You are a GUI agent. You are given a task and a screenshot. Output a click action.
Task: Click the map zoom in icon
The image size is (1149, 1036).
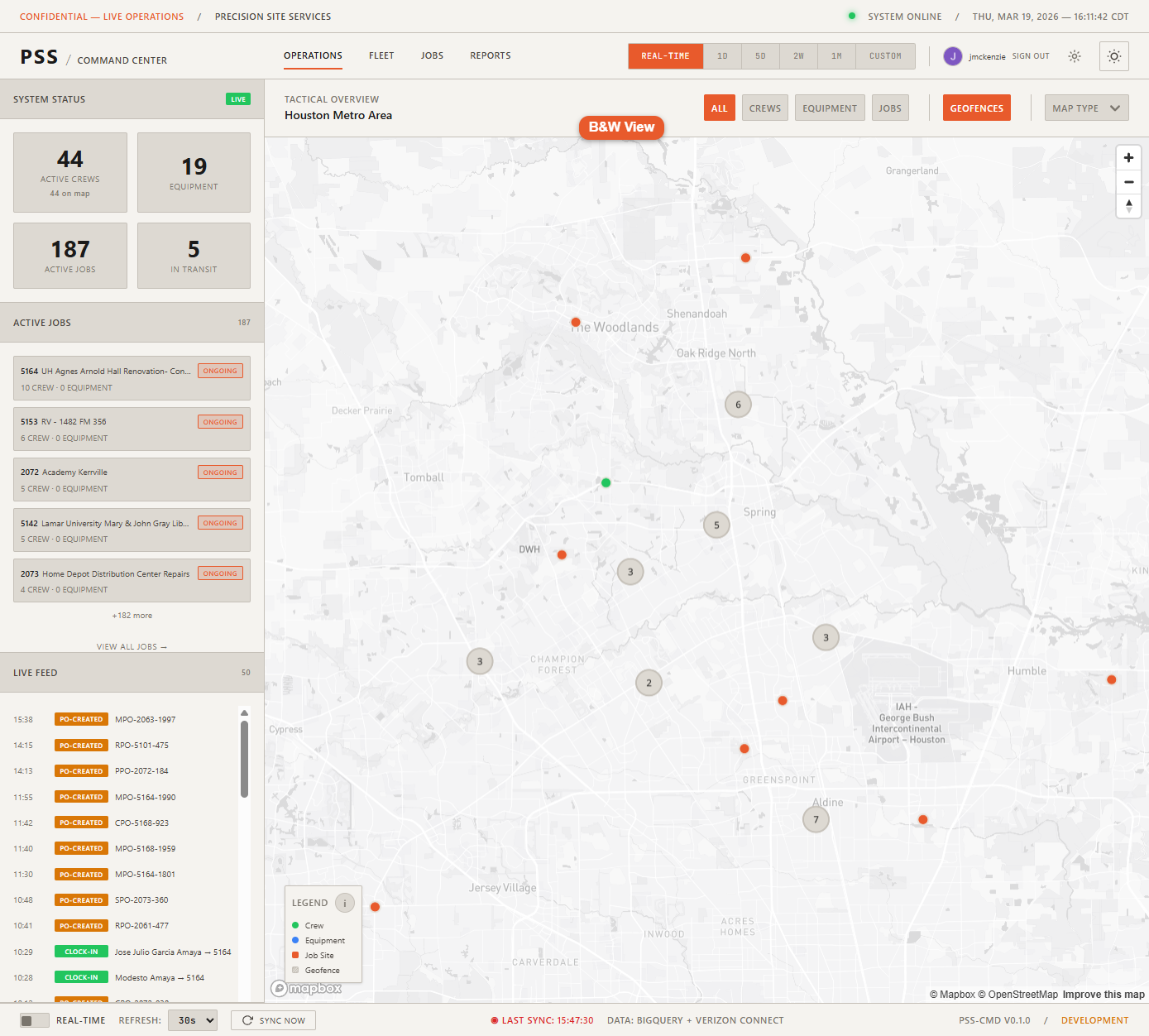1128,157
